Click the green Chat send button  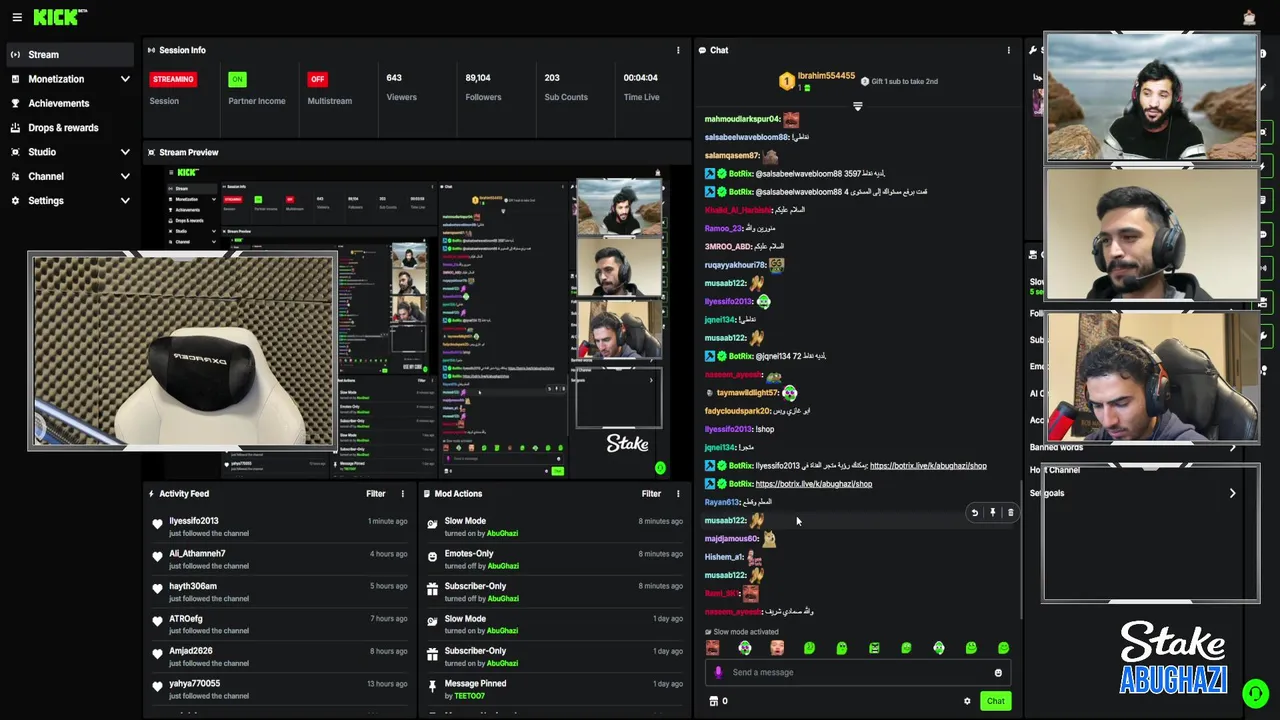(995, 701)
